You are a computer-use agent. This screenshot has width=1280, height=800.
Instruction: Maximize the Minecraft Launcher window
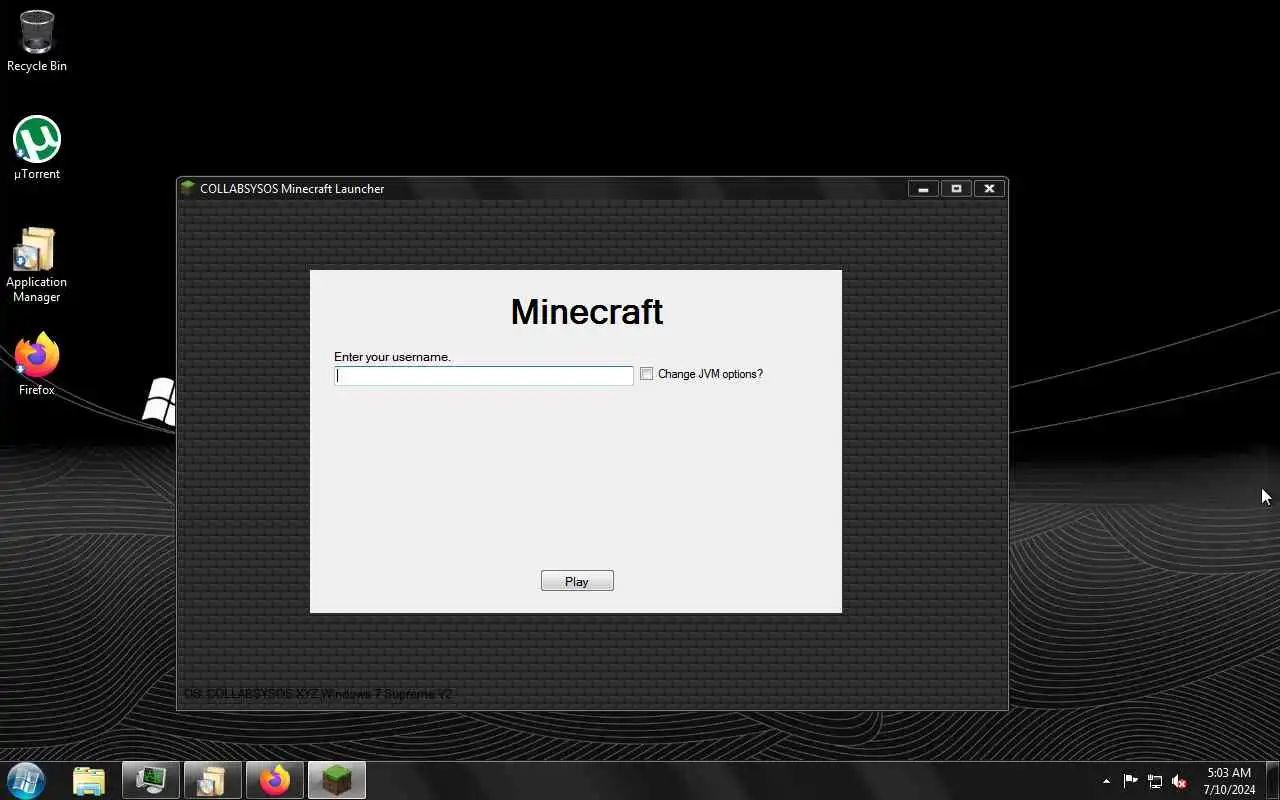956,188
